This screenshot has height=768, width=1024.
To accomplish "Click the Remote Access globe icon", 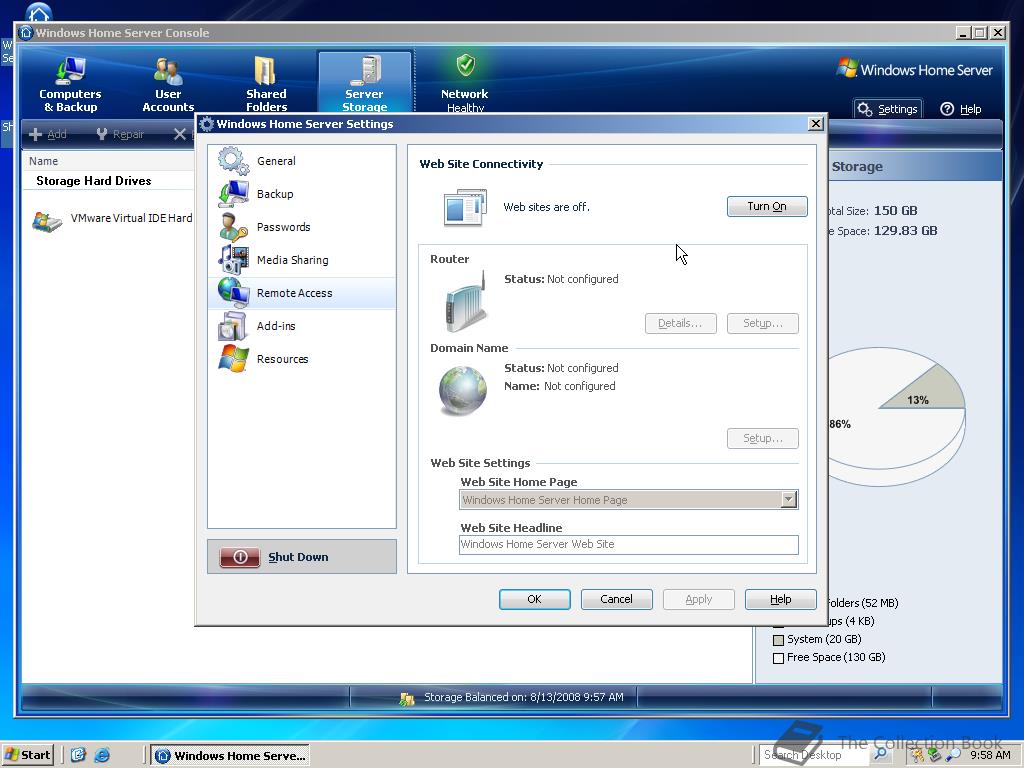I will [233, 293].
